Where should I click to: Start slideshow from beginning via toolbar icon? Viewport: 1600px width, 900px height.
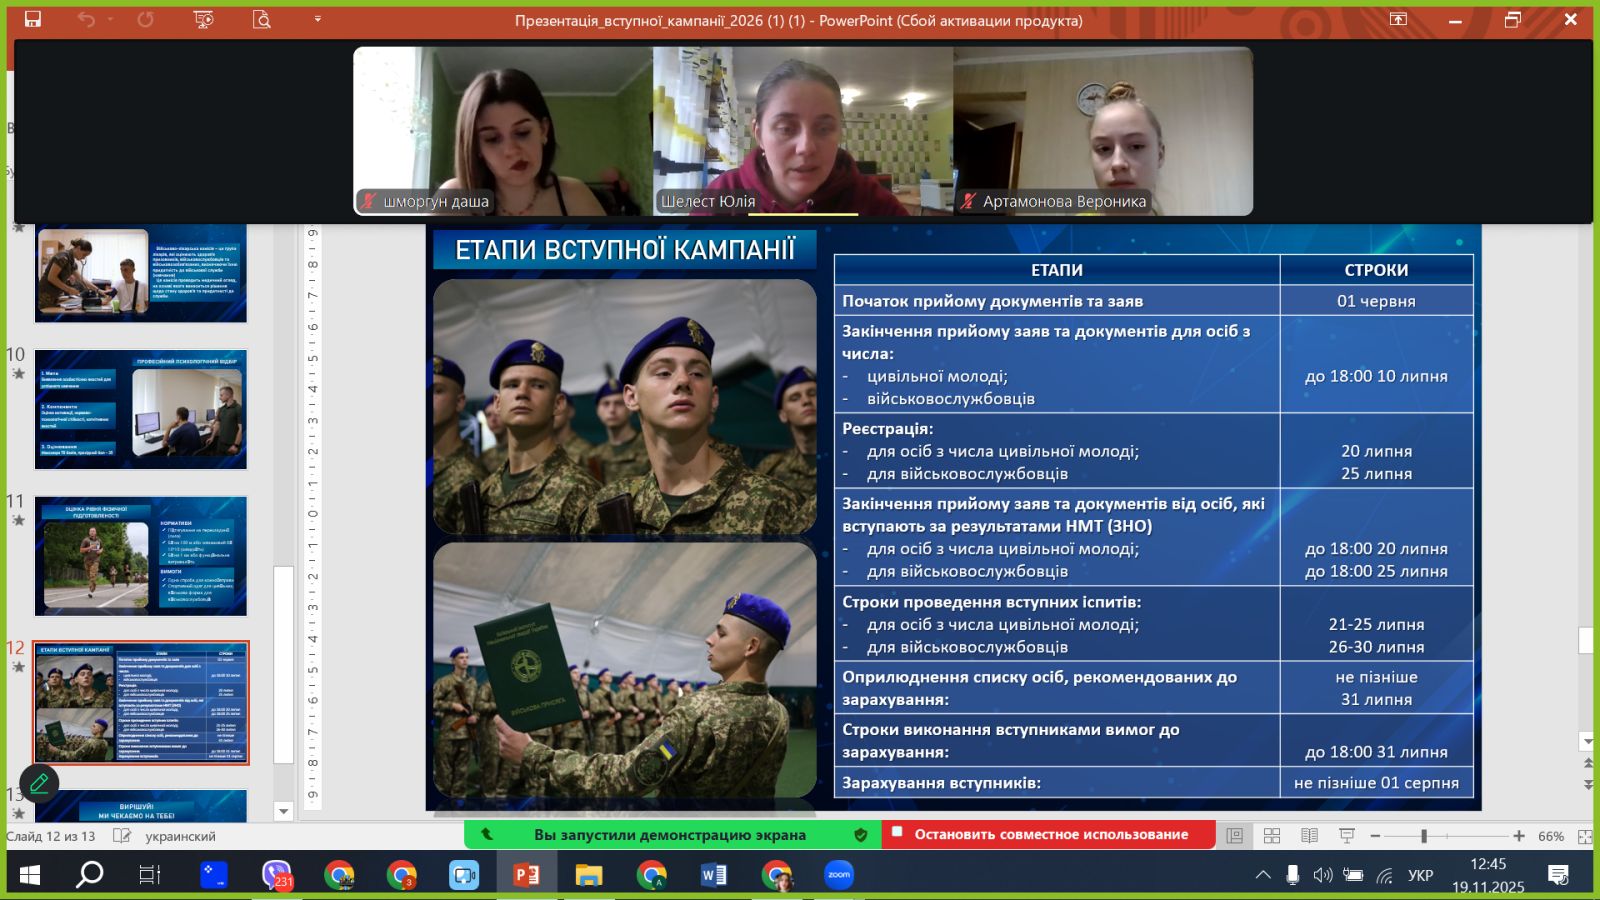[204, 19]
